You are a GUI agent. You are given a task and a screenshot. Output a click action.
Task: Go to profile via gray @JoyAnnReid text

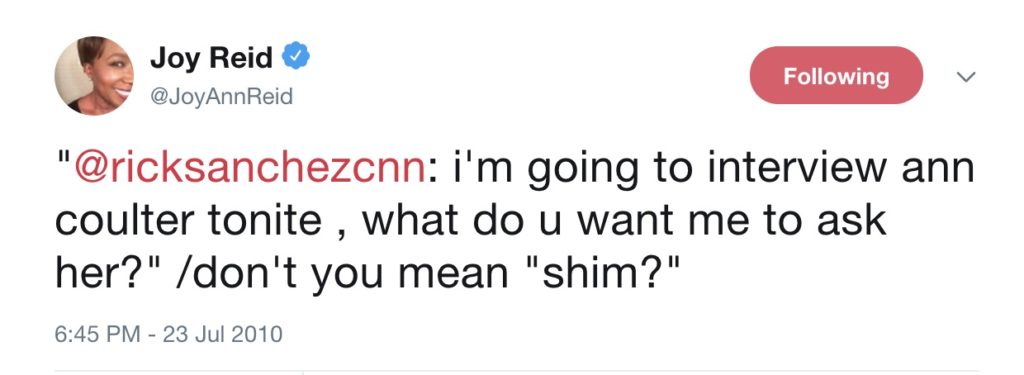[221, 97]
